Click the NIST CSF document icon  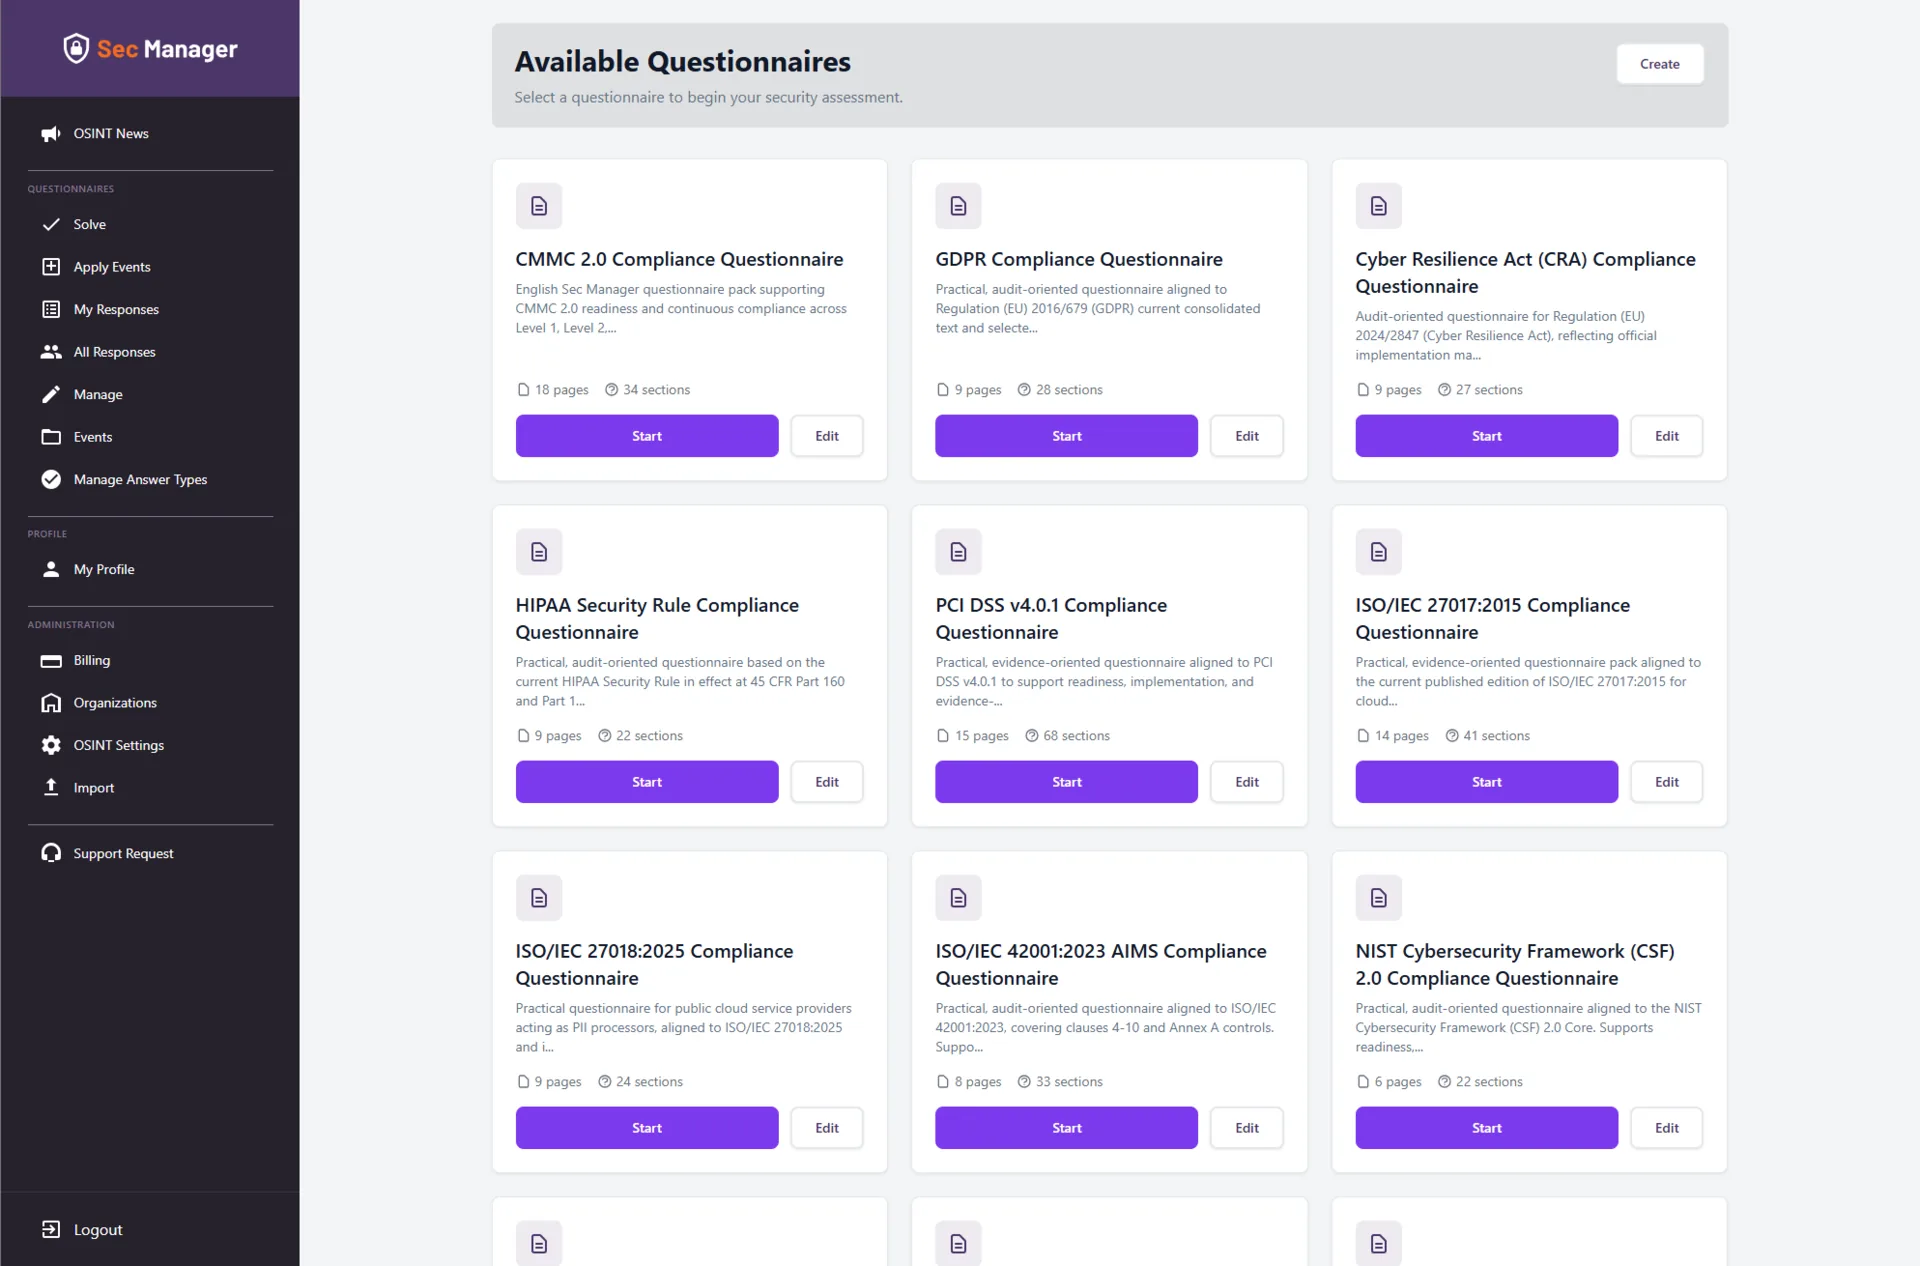(1378, 898)
